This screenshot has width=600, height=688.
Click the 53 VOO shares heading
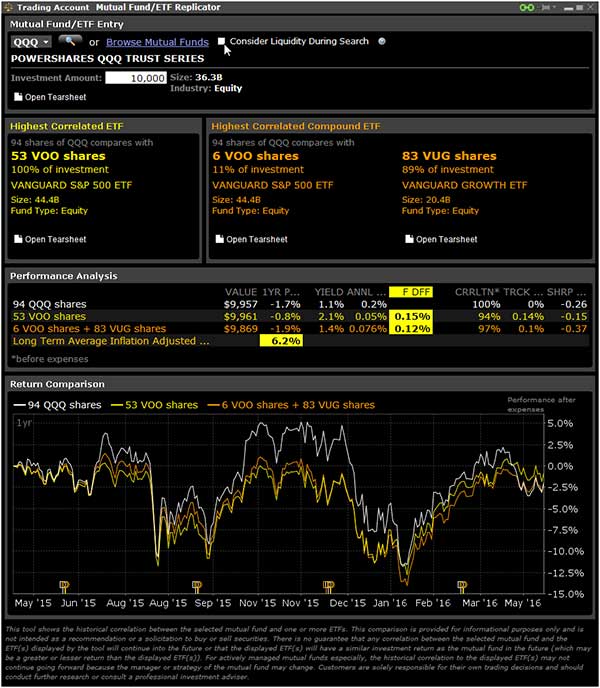click(58, 156)
